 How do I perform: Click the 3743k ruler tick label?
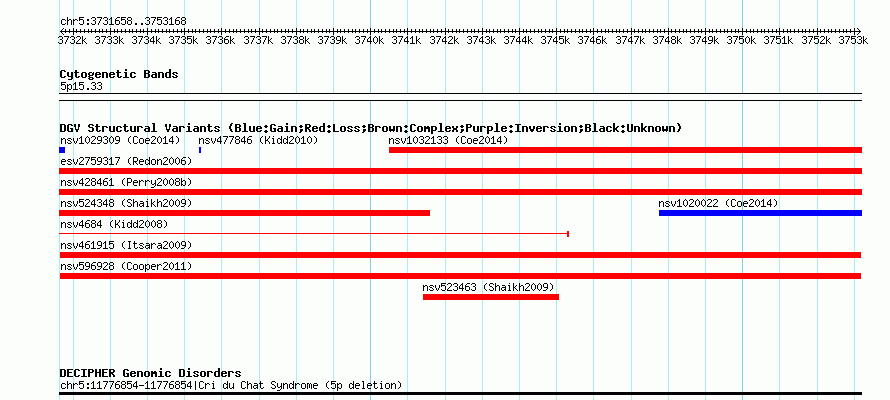(481, 40)
